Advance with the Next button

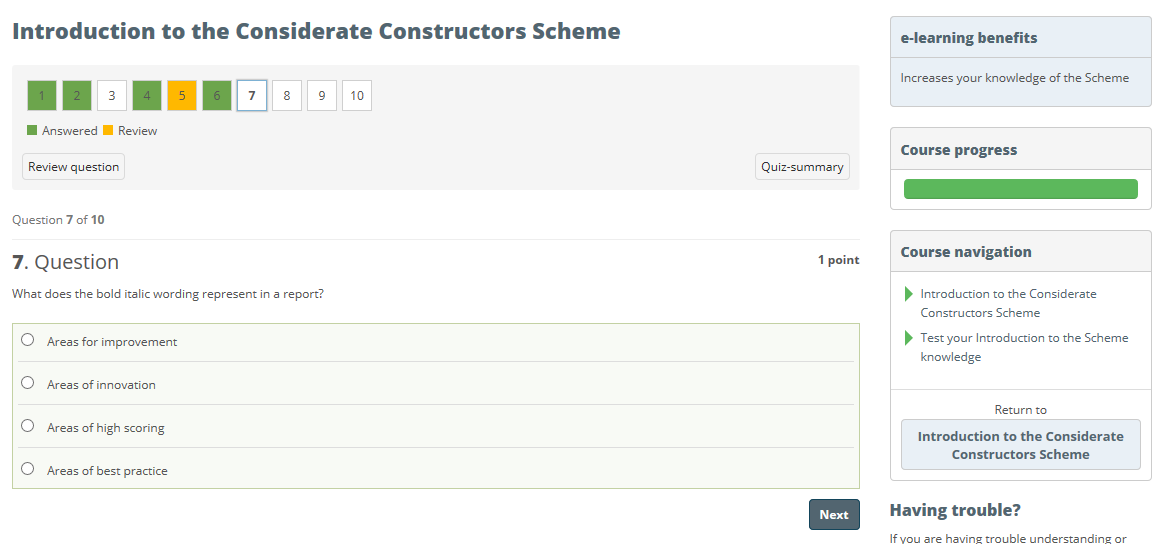pyautogui.click(x=834, y=514)
